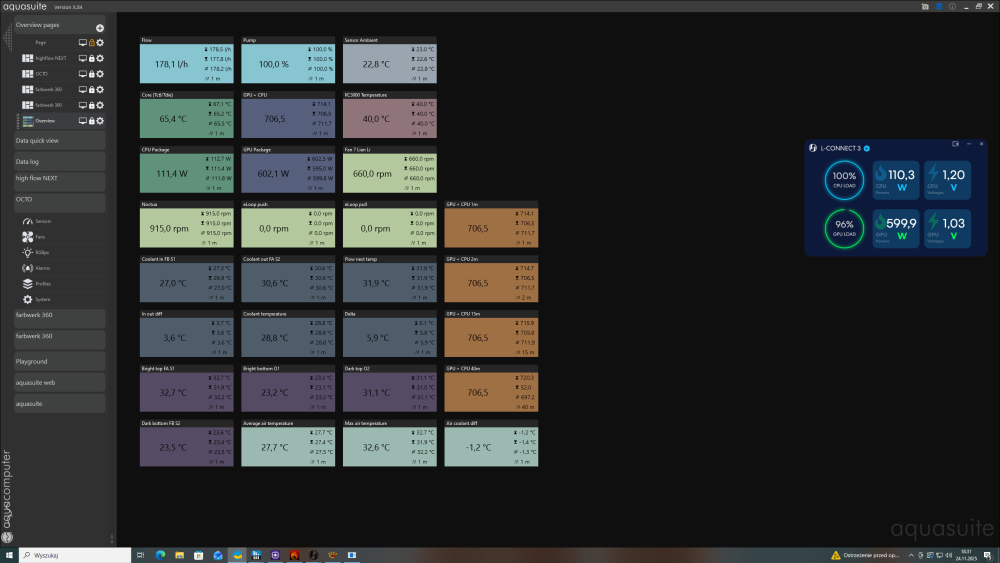Image resolution: width=1000 pixels, height=563 pixels.
Task: Open the L-Connect icon on the taskbar
Action: tap(313, 555)
